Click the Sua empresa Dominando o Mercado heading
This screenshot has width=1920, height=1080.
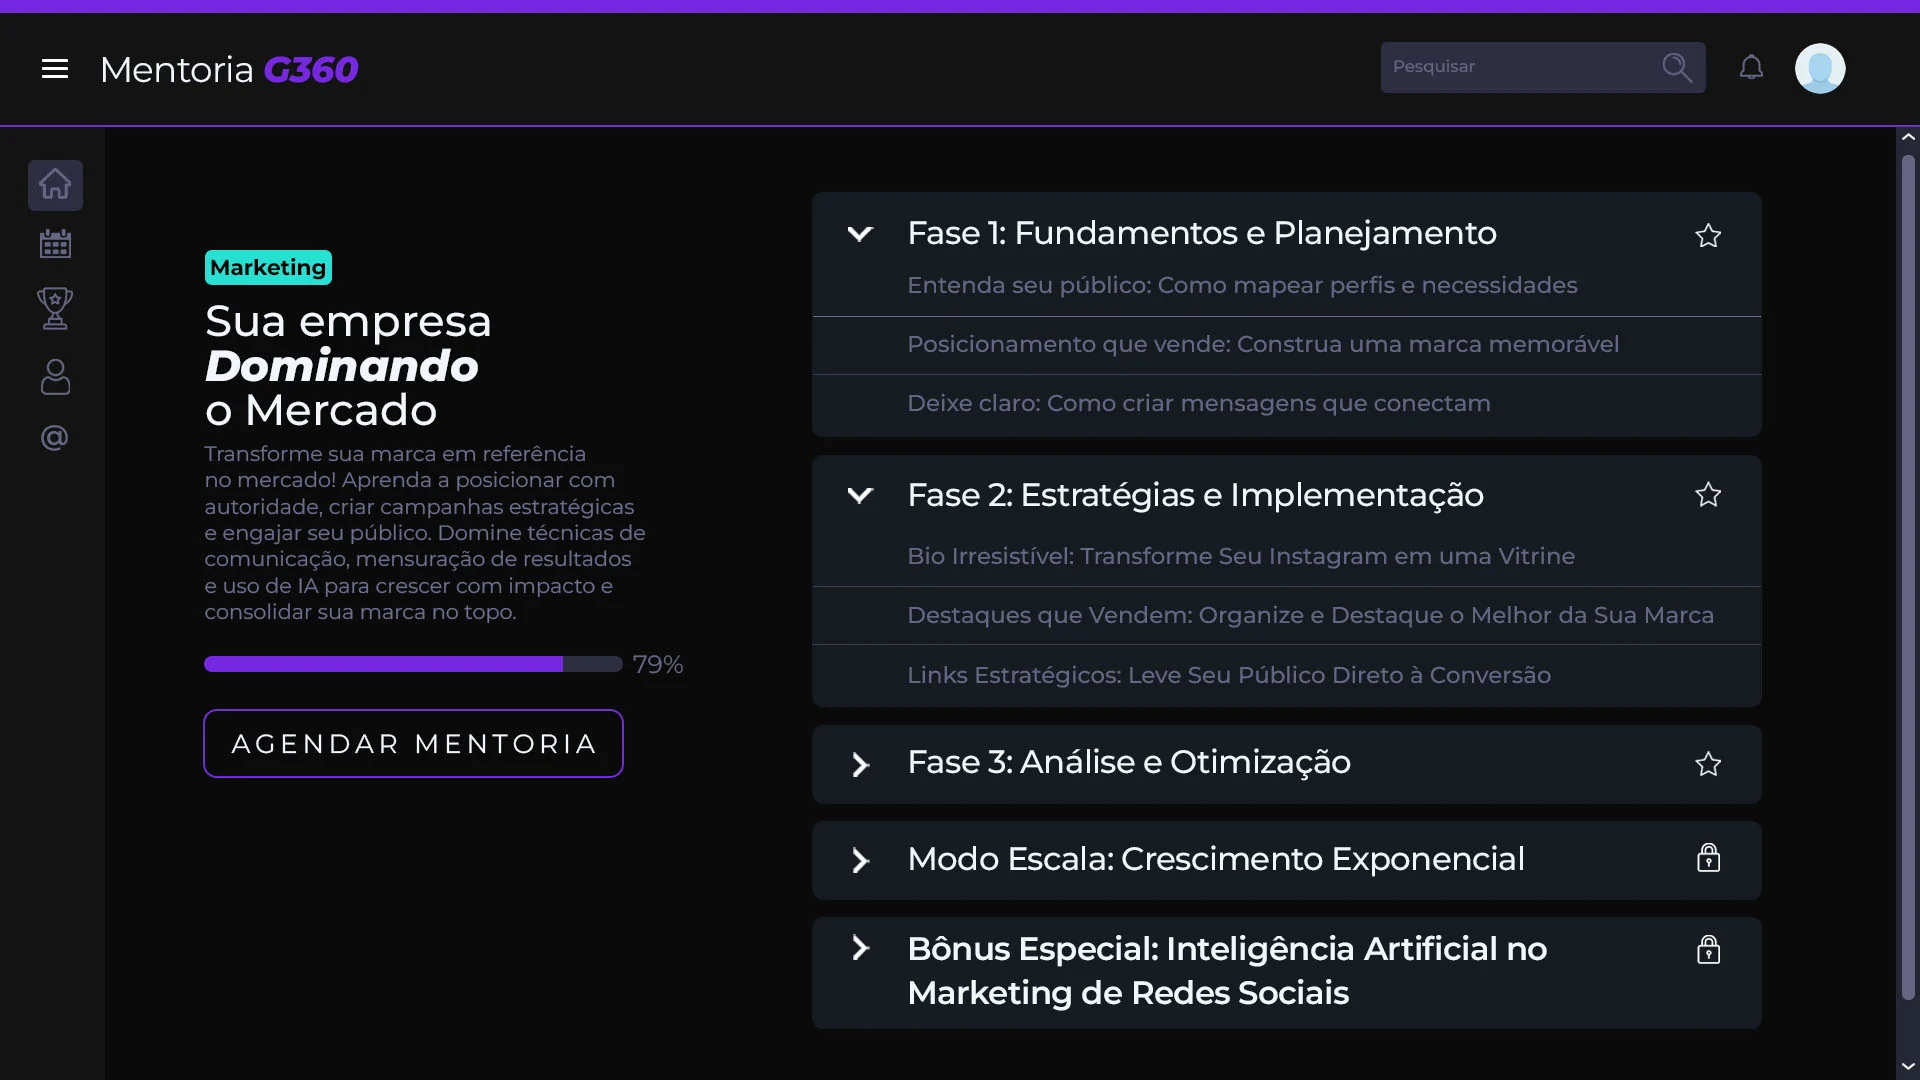coord(348,365)
